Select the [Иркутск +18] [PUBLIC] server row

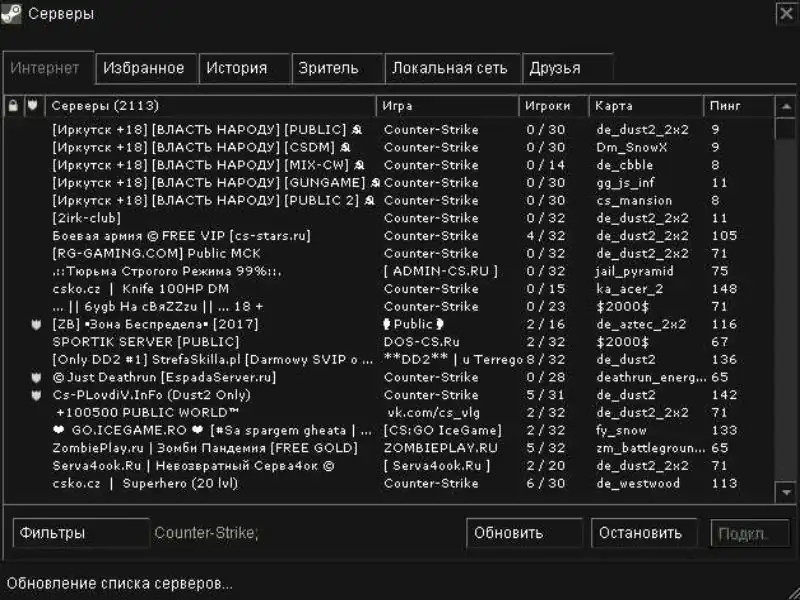389,130
